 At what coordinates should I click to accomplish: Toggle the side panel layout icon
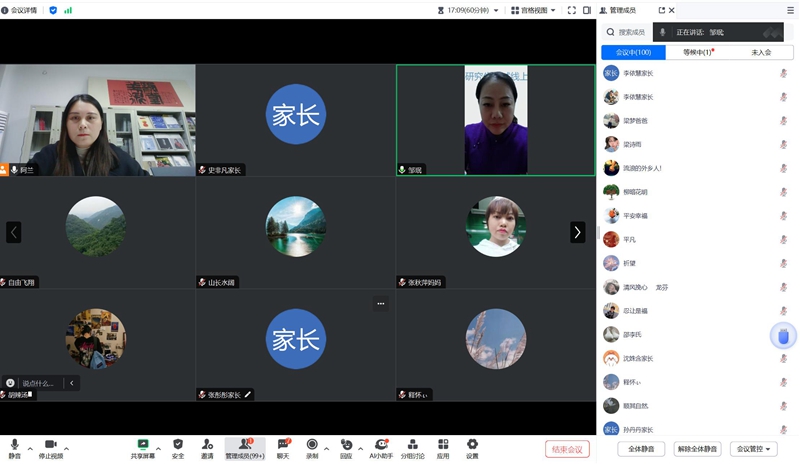[x=587, y=10]
